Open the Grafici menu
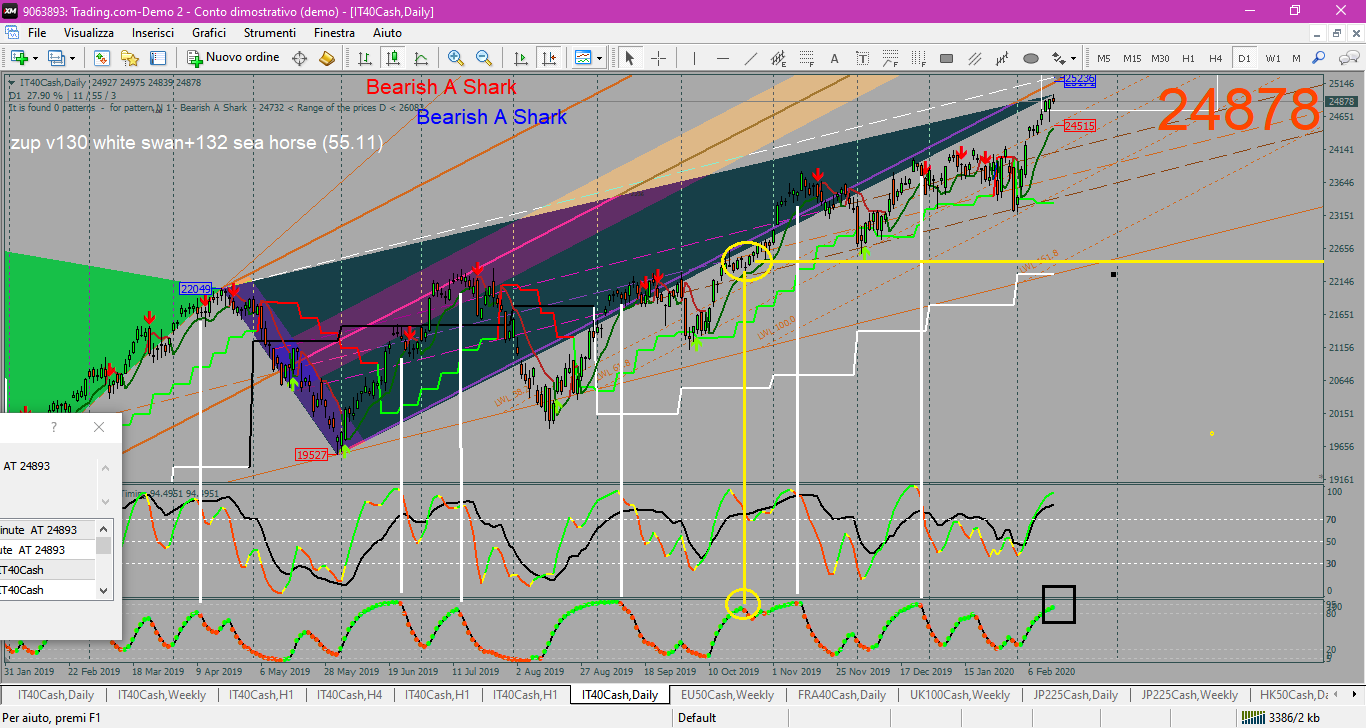Viewport: 1366px width, 728px height. point(209,33)
